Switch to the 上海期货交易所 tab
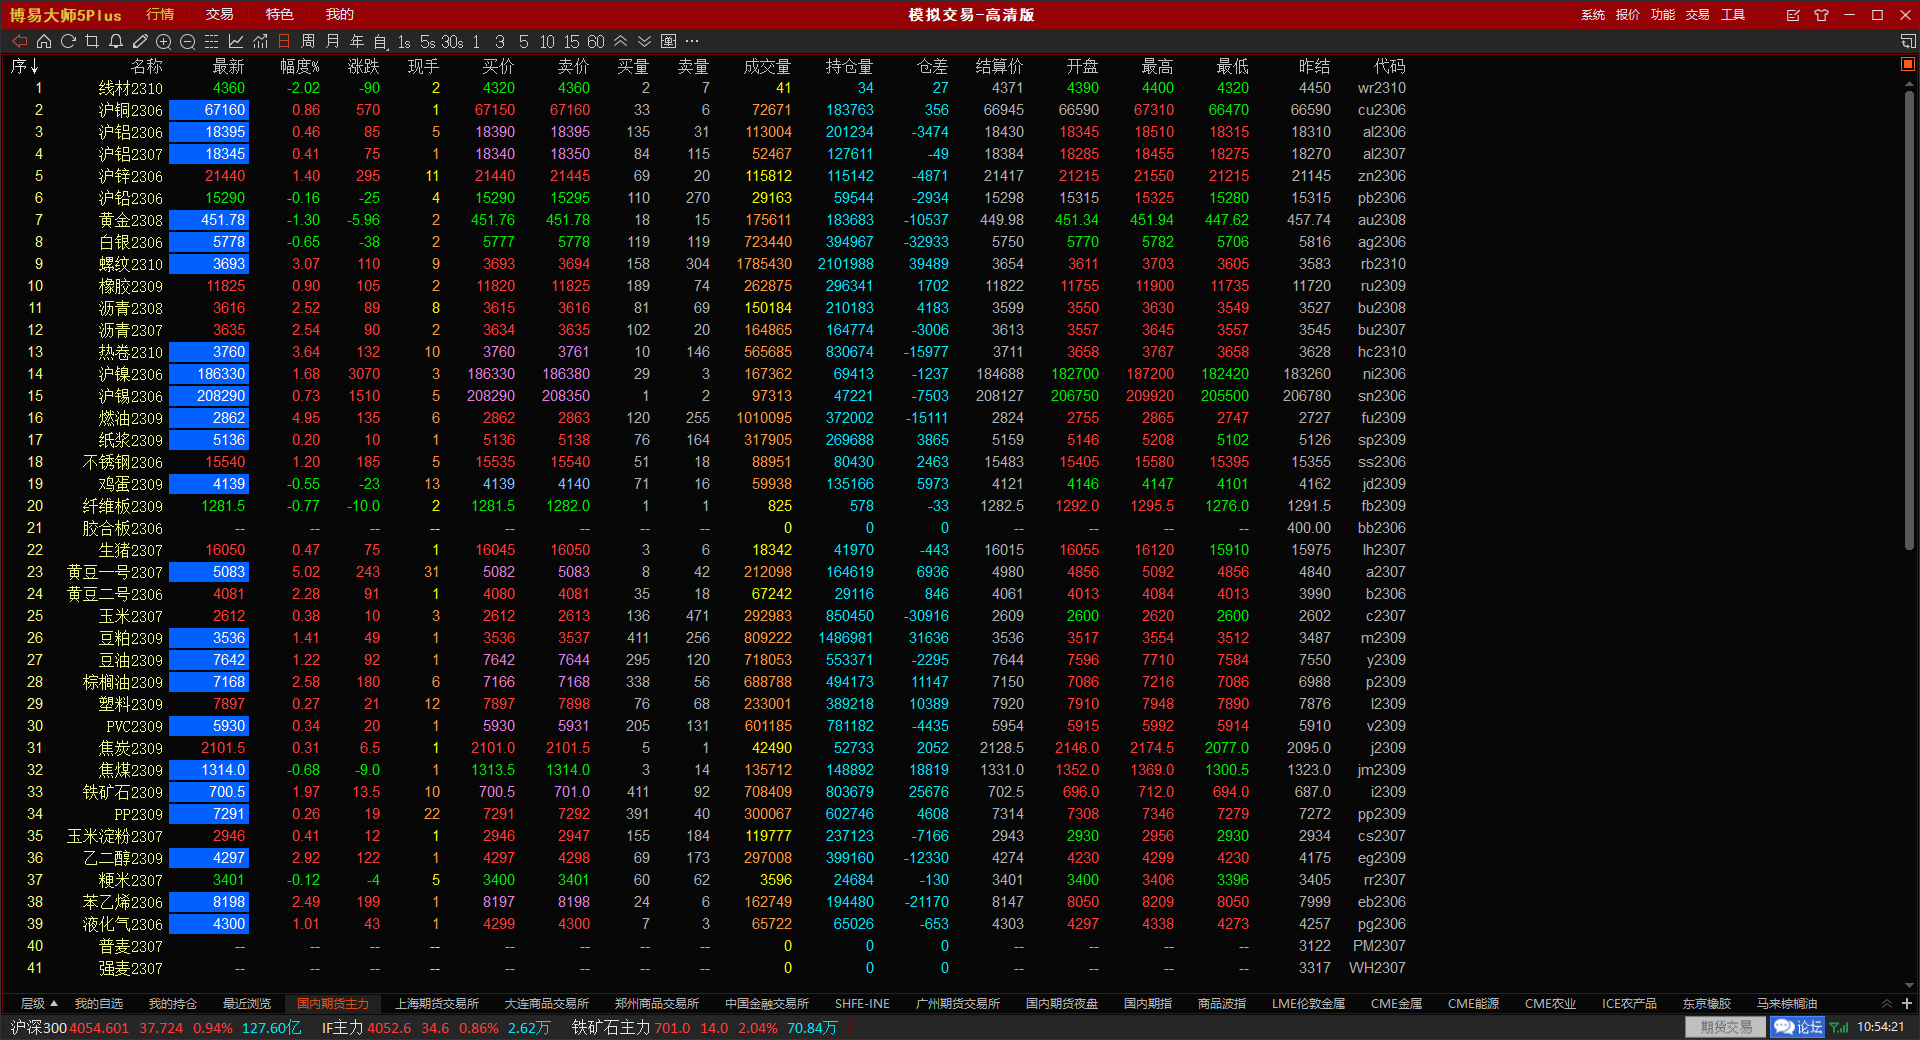 (x=437, y=1003)
